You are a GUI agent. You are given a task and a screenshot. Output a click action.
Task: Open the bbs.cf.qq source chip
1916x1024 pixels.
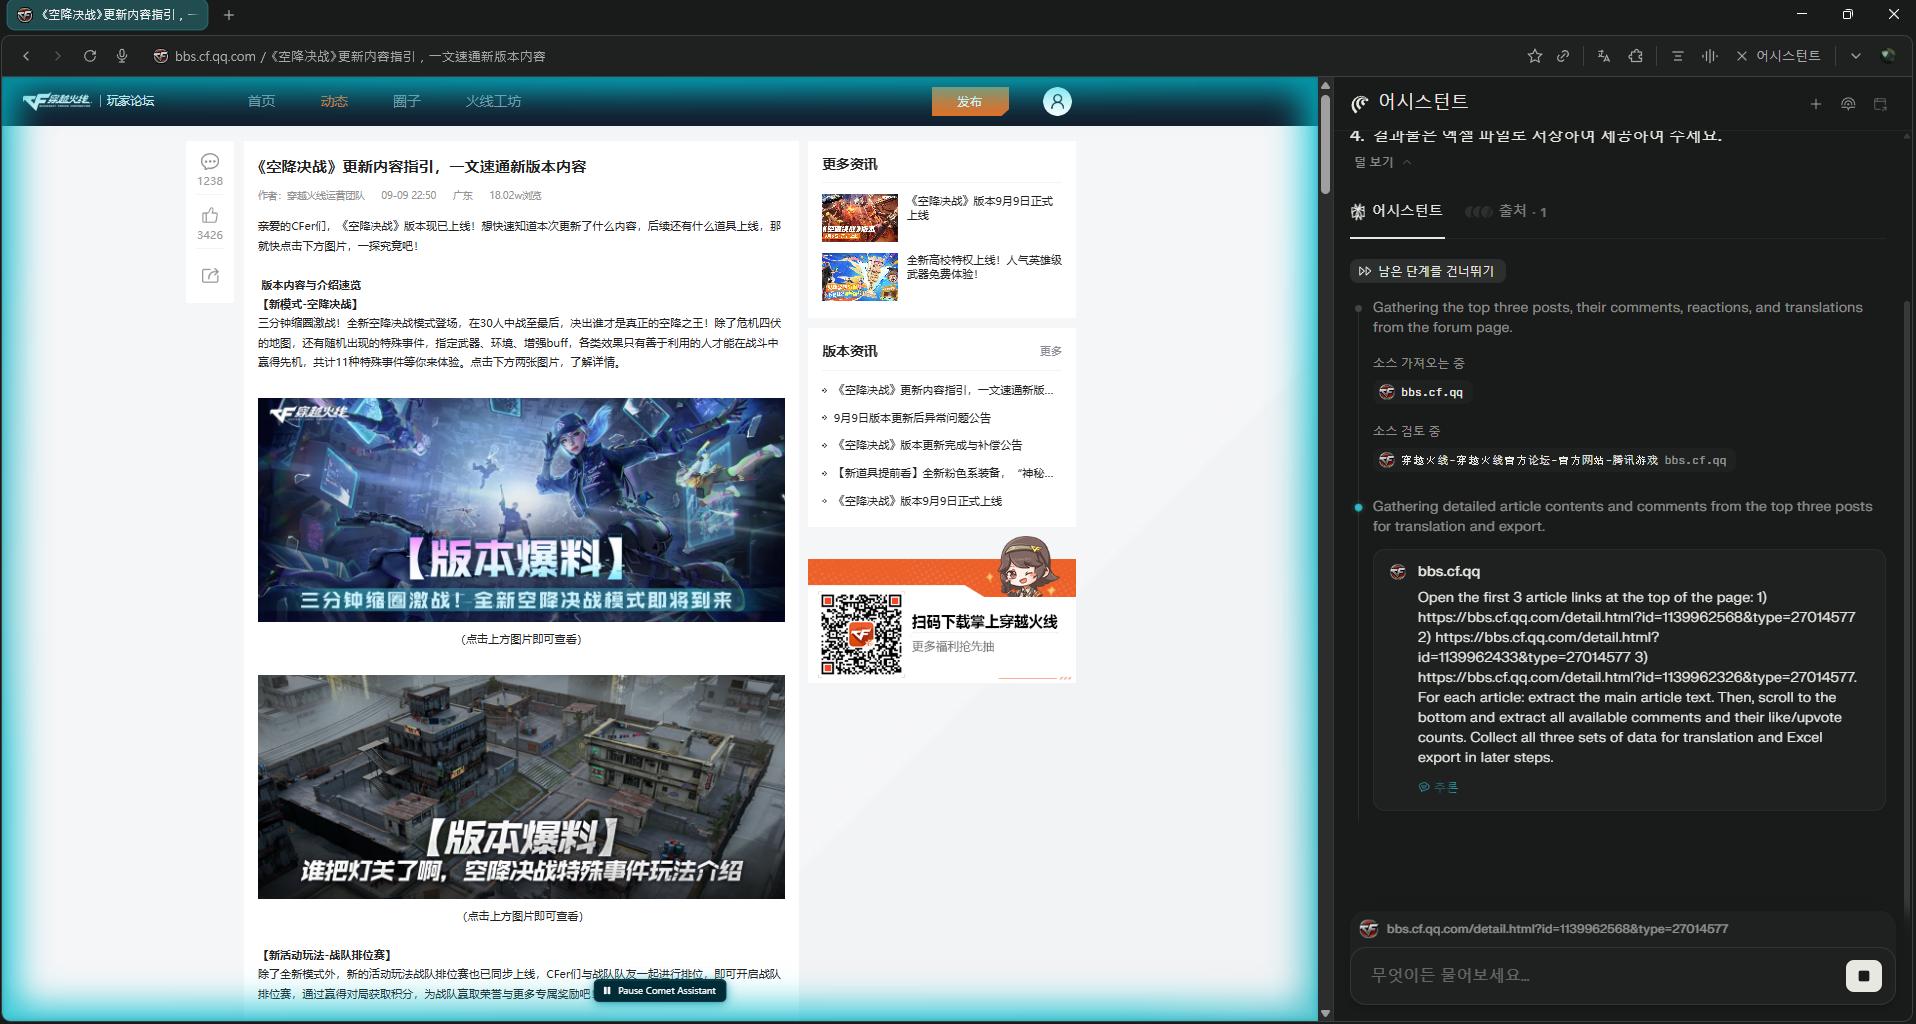coord(1421,392)
